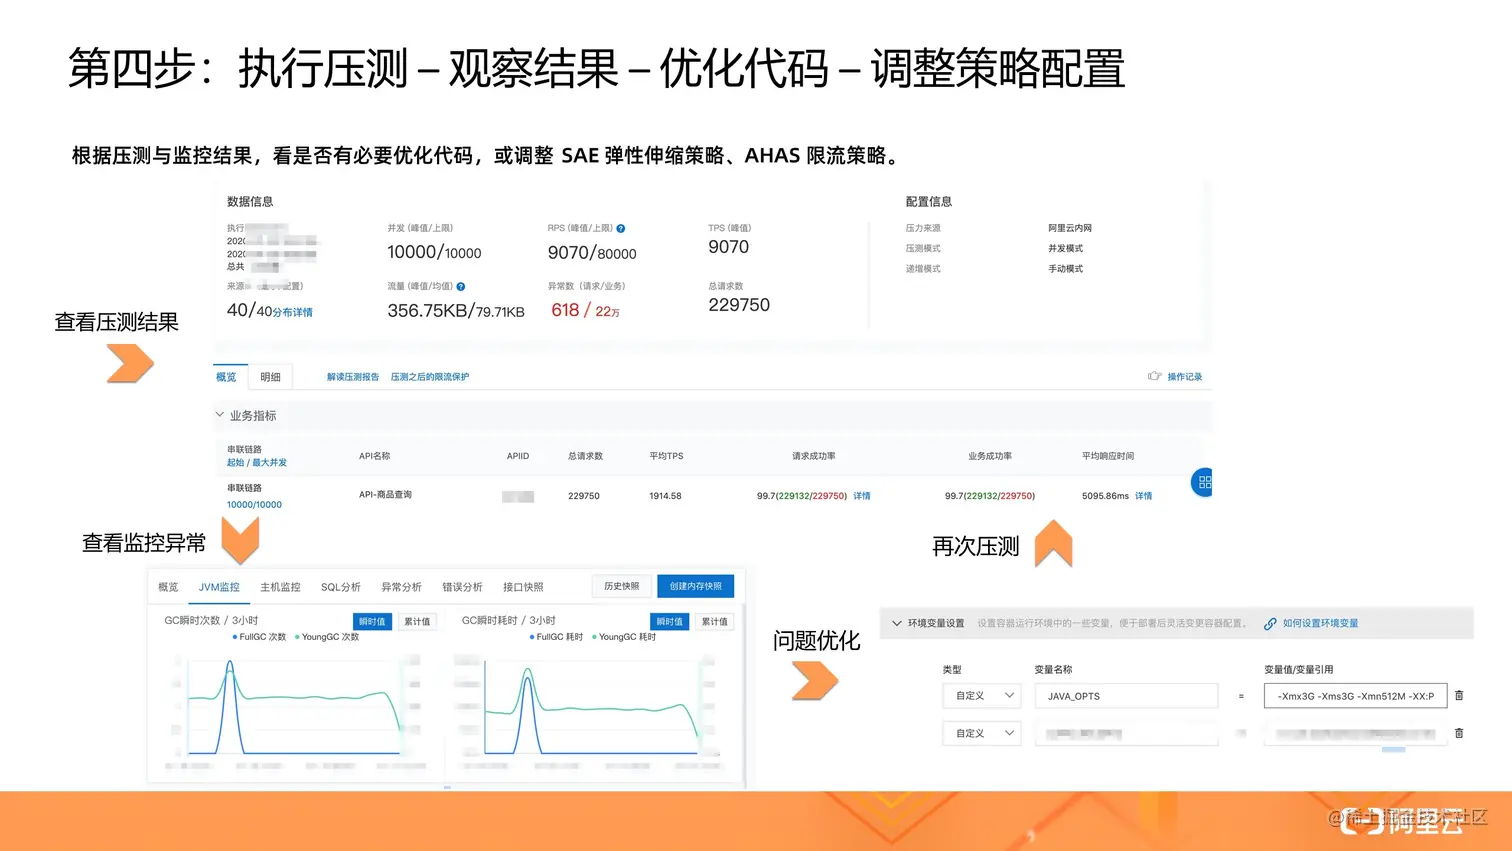Image resolution: width=1512 pixels, height=851 pixels.
Task: Select 累计值 for GC瞬时耗时 chart
Action: 714,621
